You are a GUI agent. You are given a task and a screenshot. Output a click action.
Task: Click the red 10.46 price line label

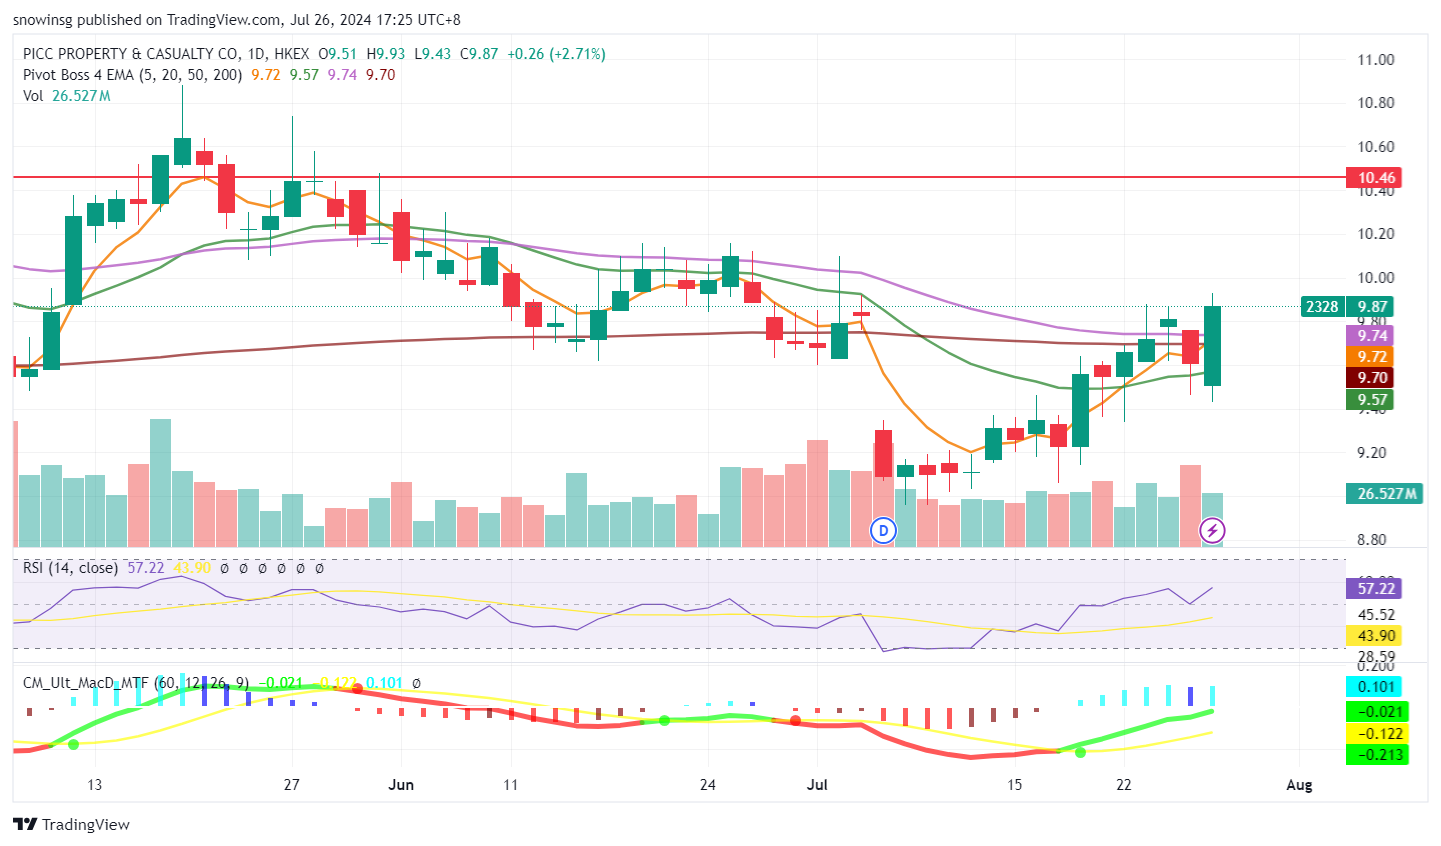click(1376, 178)
